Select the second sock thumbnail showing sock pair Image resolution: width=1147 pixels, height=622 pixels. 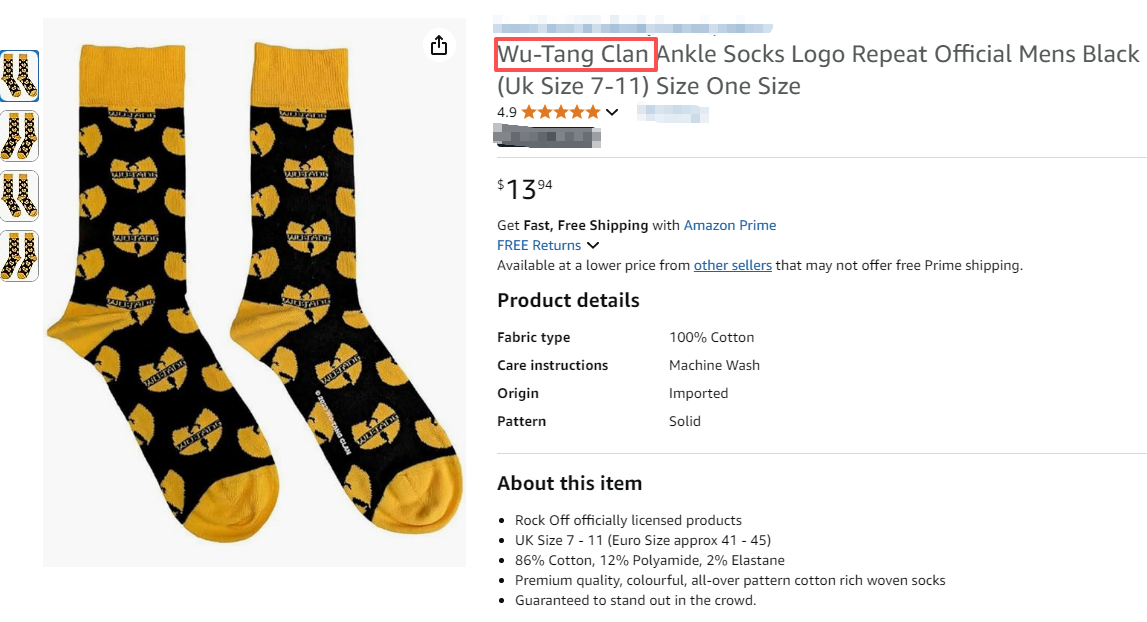pos(22,136)
